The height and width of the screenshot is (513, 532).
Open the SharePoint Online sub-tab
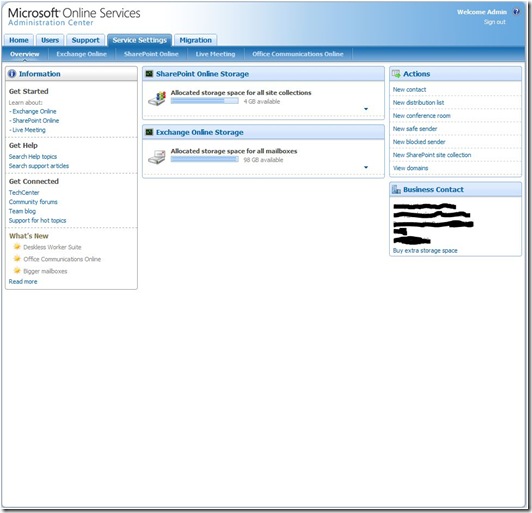click(151, 54)
